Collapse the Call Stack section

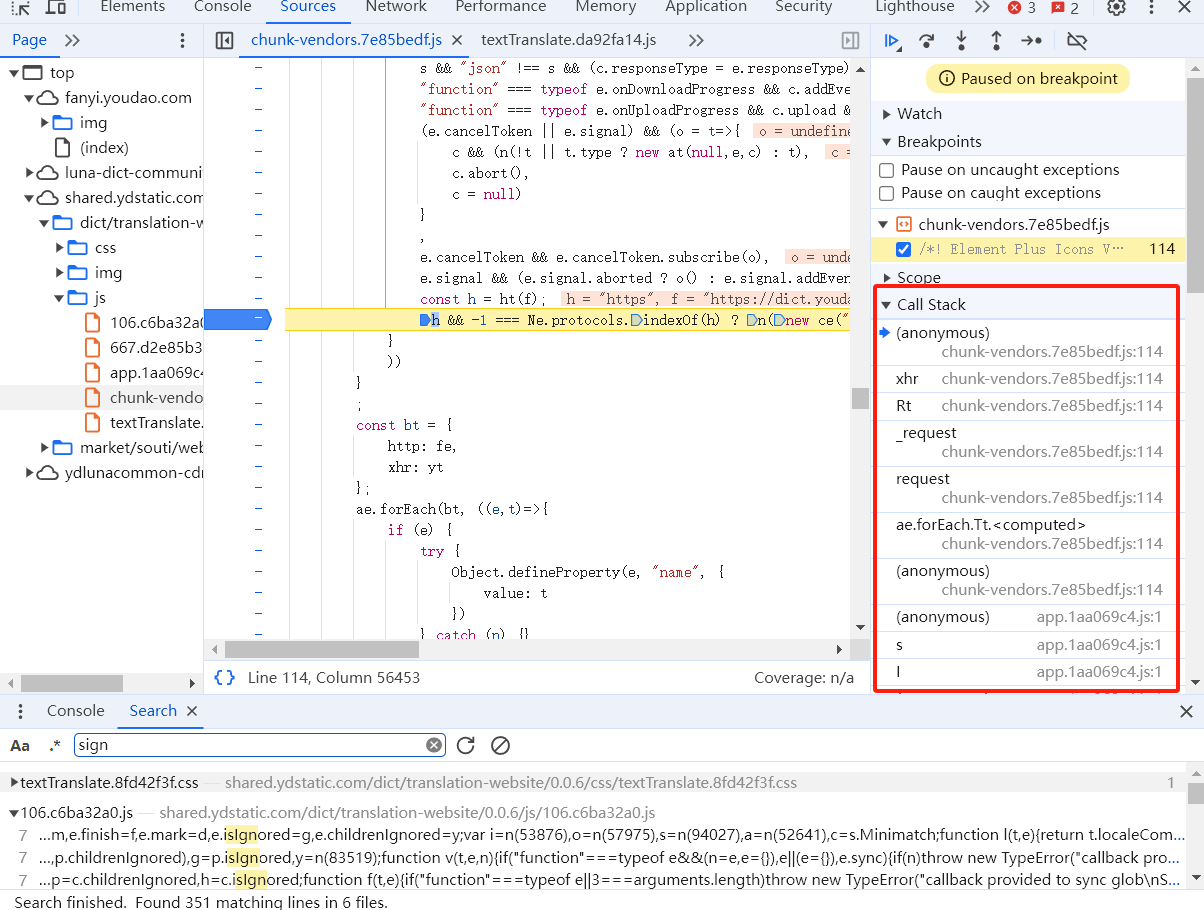(886, 305)
